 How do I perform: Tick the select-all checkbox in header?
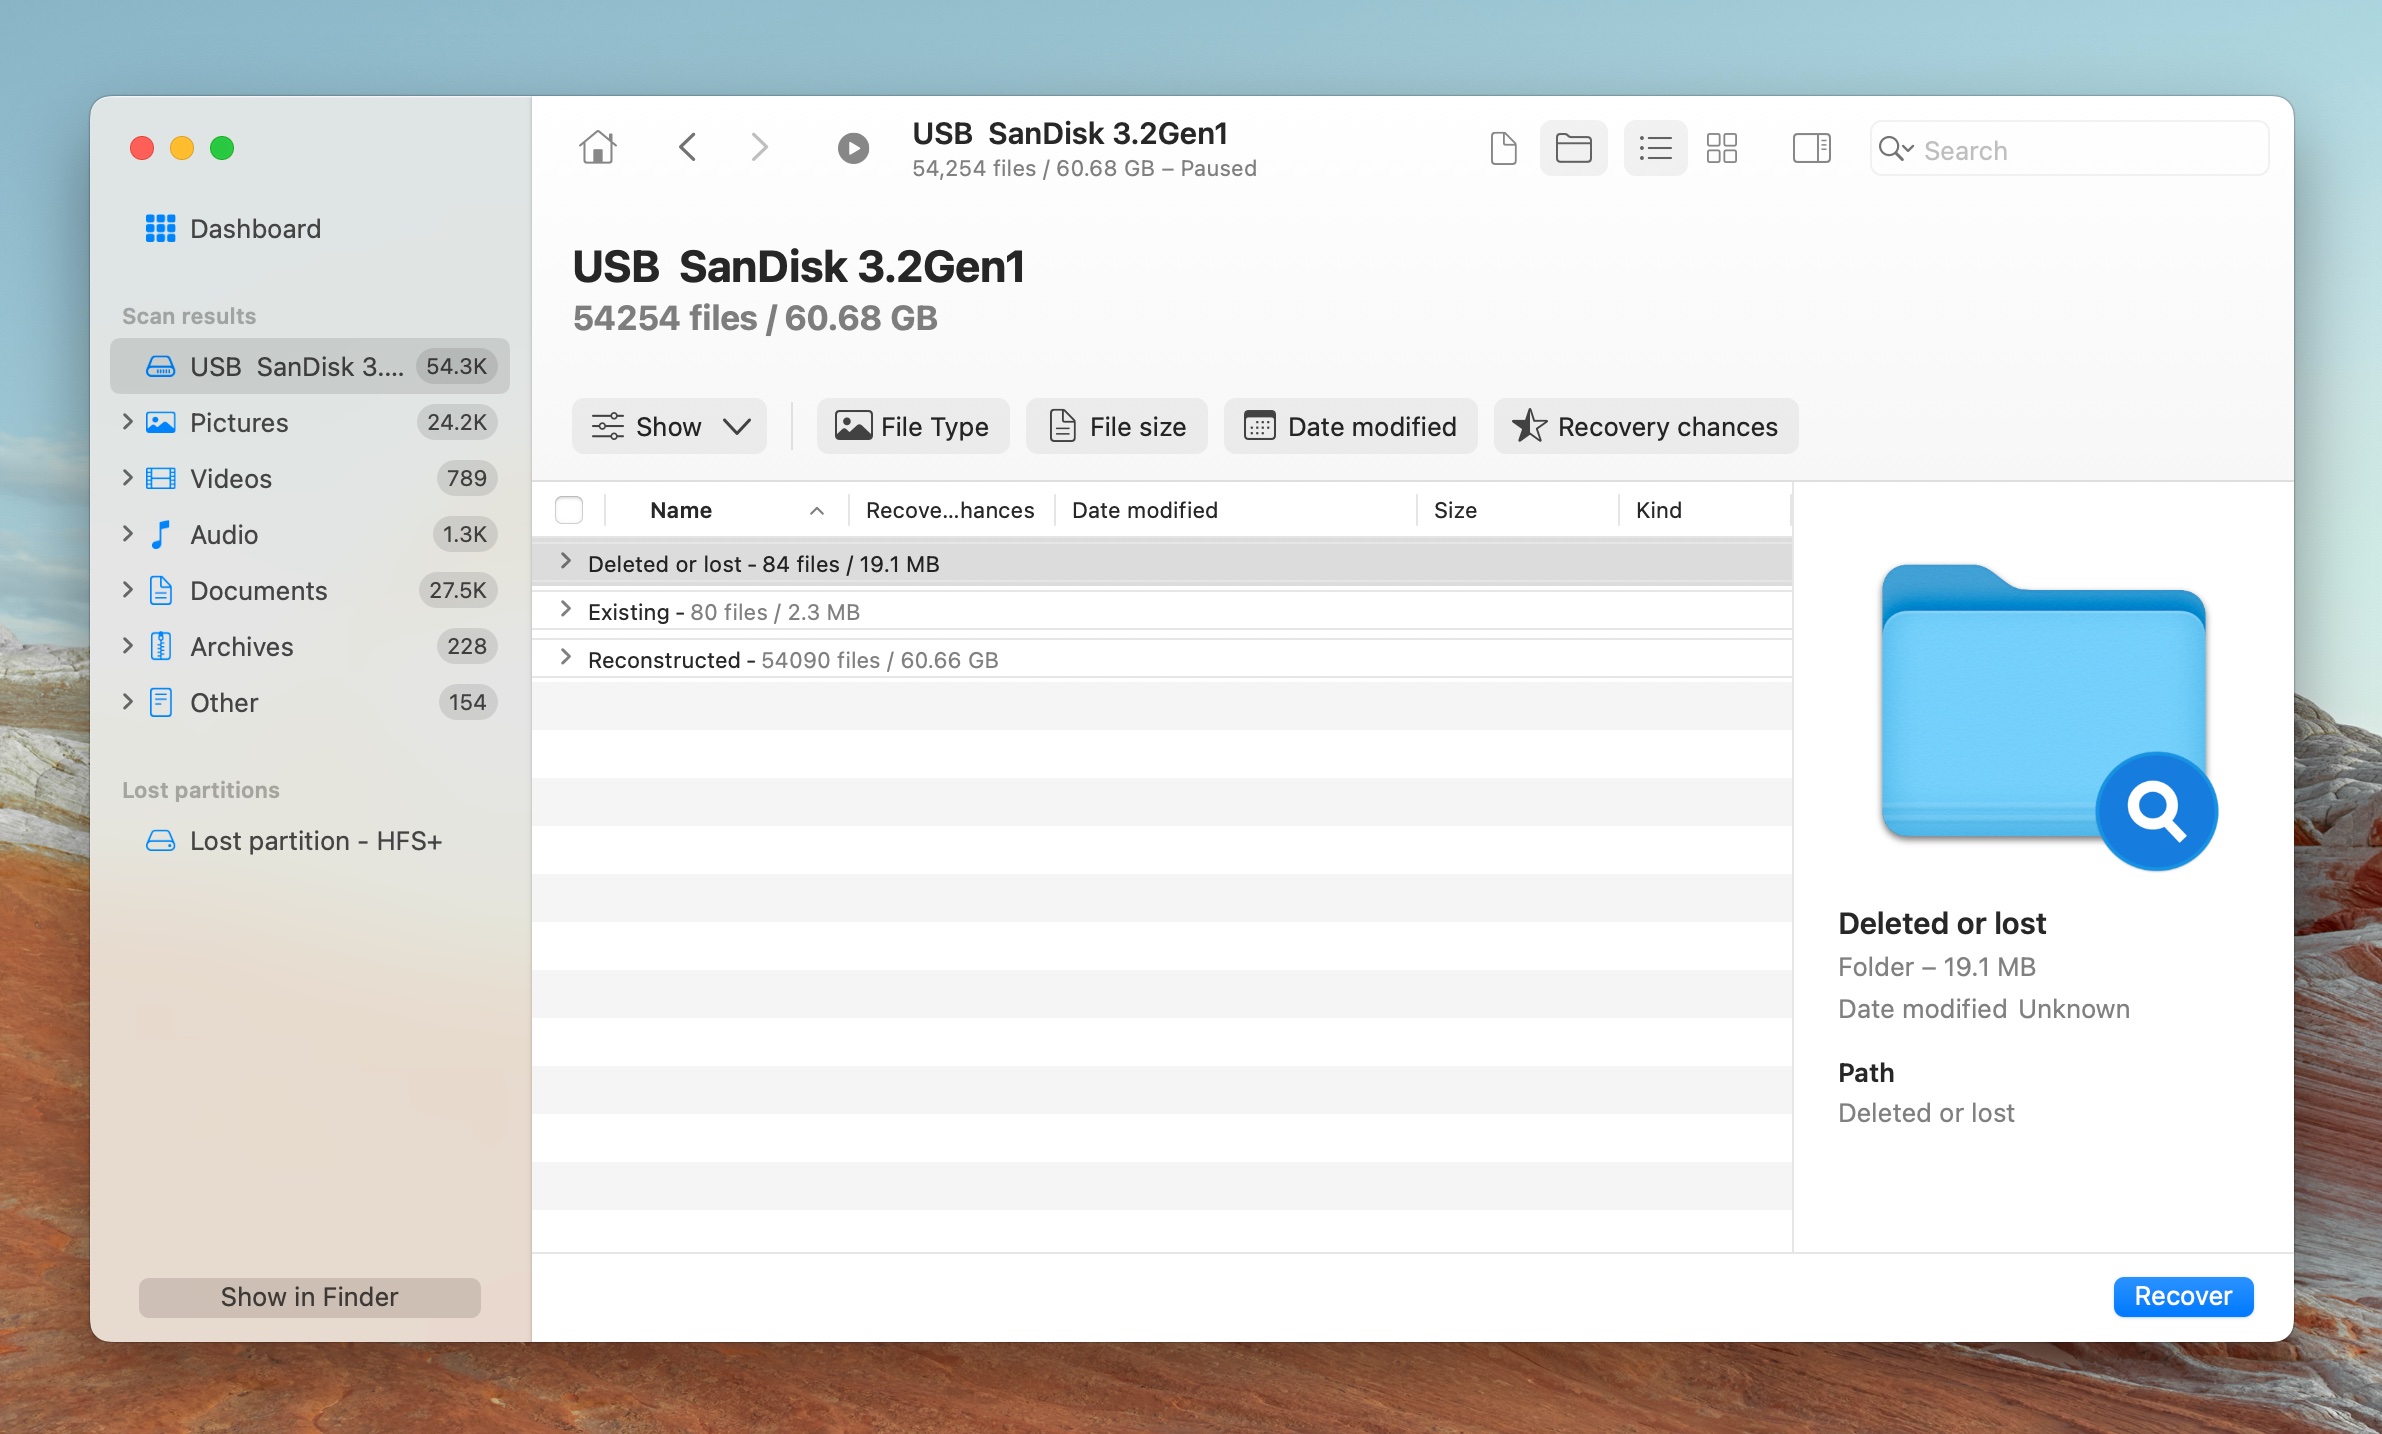pyautogui.click(x=569, y=510)
